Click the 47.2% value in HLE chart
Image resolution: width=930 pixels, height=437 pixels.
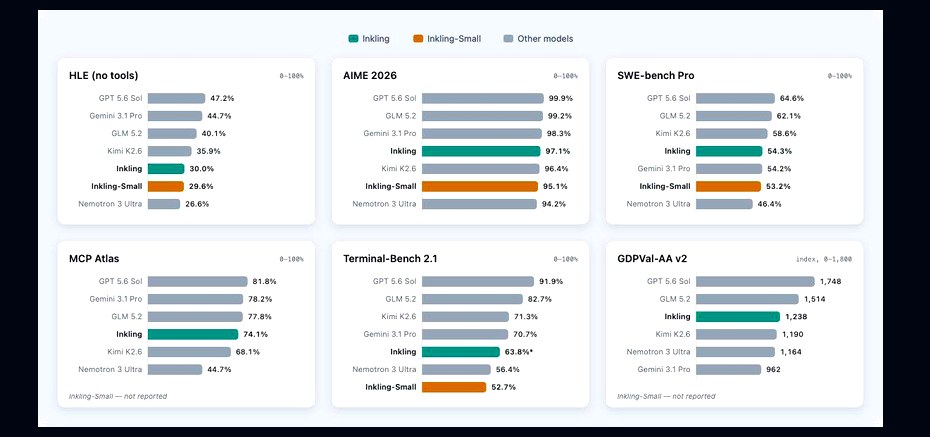221,98
